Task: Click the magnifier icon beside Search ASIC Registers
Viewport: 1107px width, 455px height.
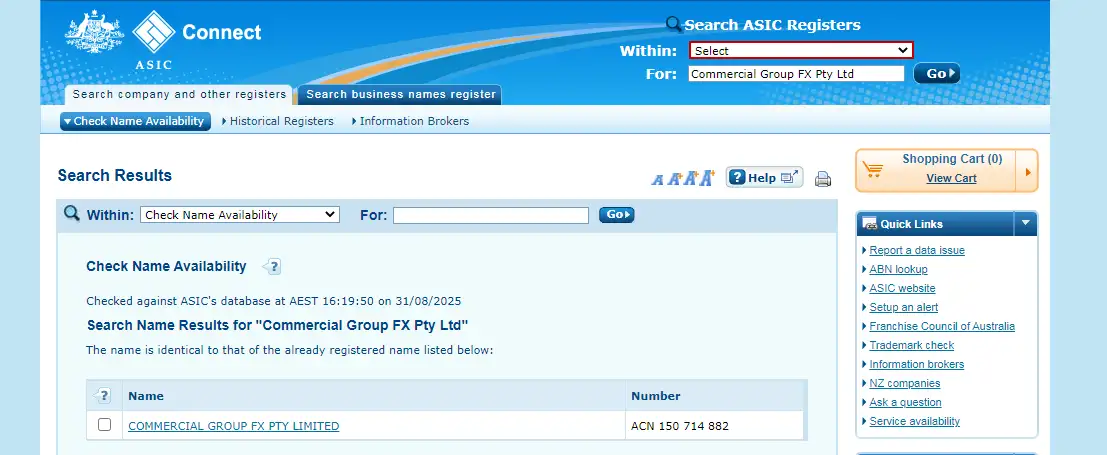Action: click(674, 25)
